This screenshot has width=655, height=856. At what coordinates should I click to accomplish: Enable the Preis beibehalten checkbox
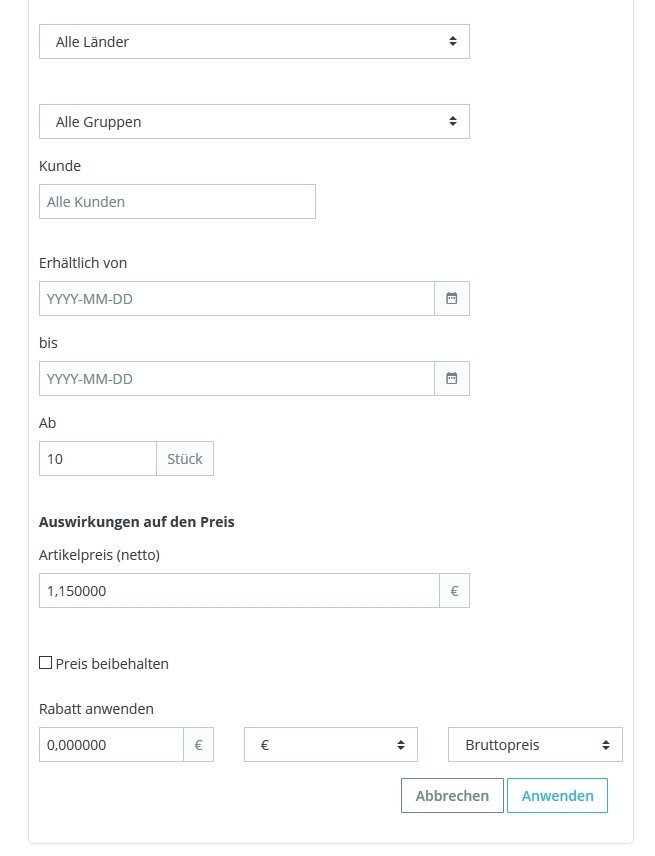point(45,663)
